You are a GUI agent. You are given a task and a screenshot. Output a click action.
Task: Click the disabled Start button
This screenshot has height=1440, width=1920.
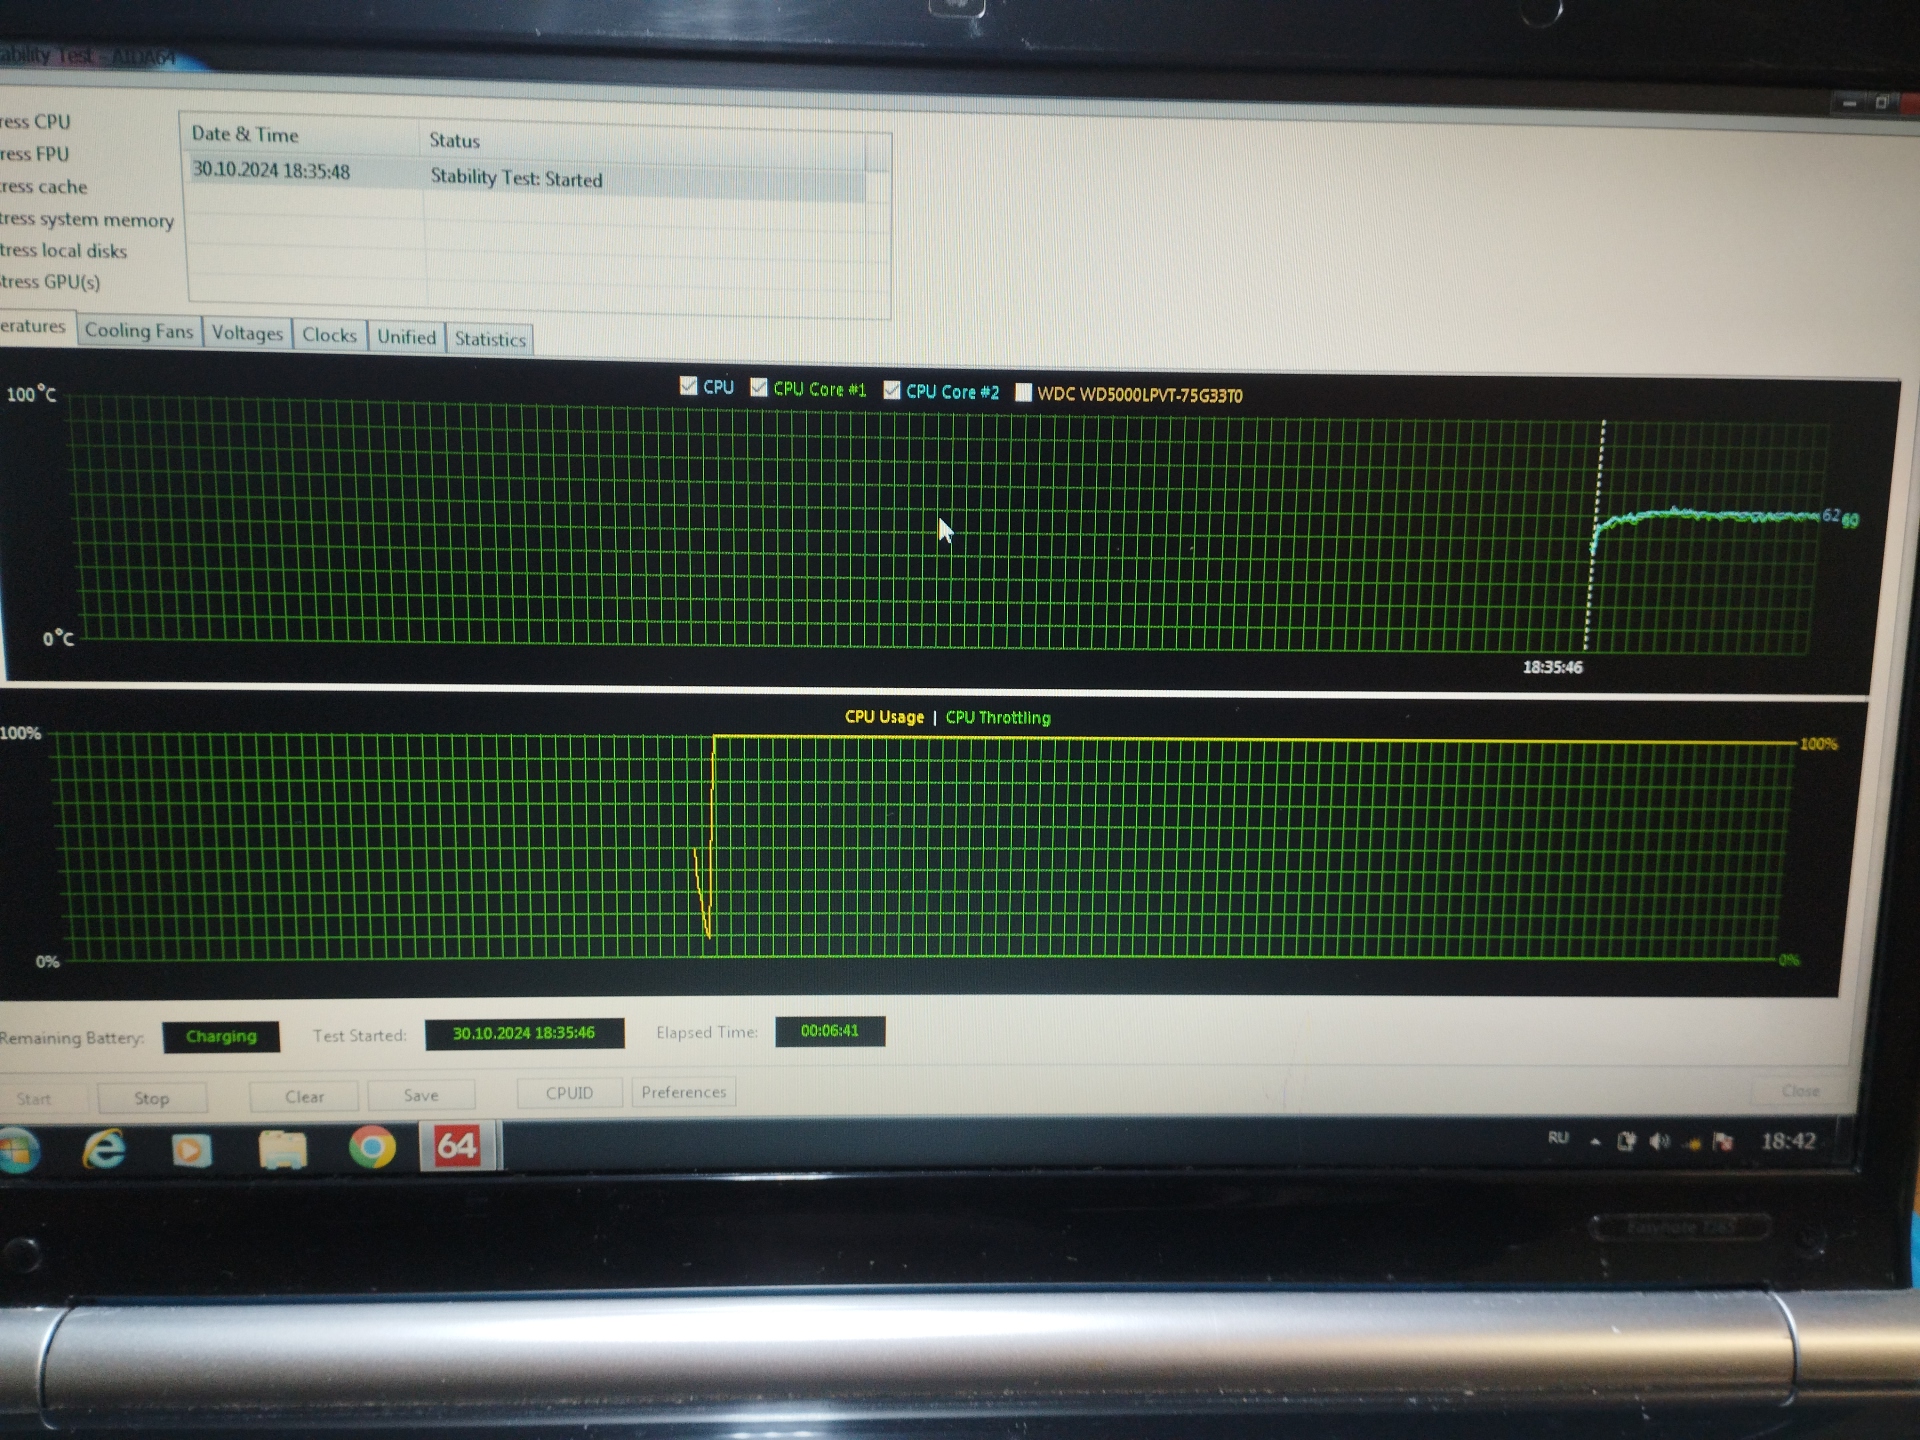(x=40, y=1099)
